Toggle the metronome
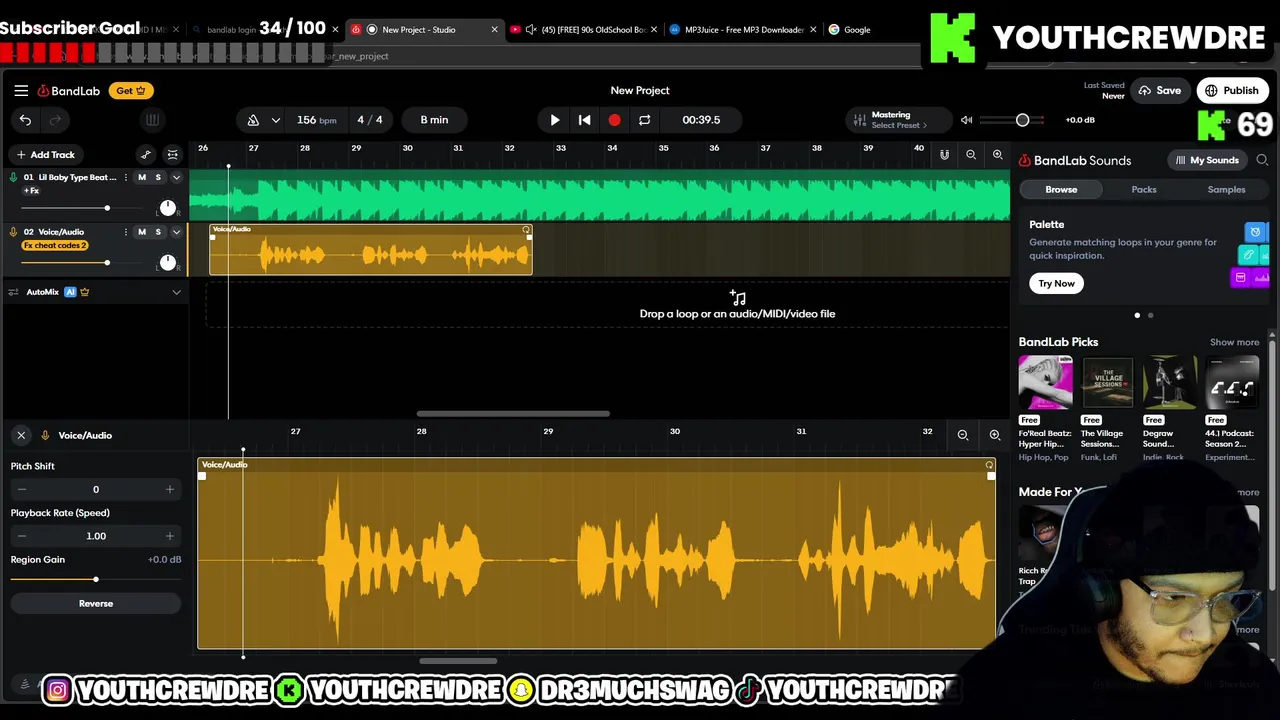Viewport: 1280px width, 720px height. (253, 120)
